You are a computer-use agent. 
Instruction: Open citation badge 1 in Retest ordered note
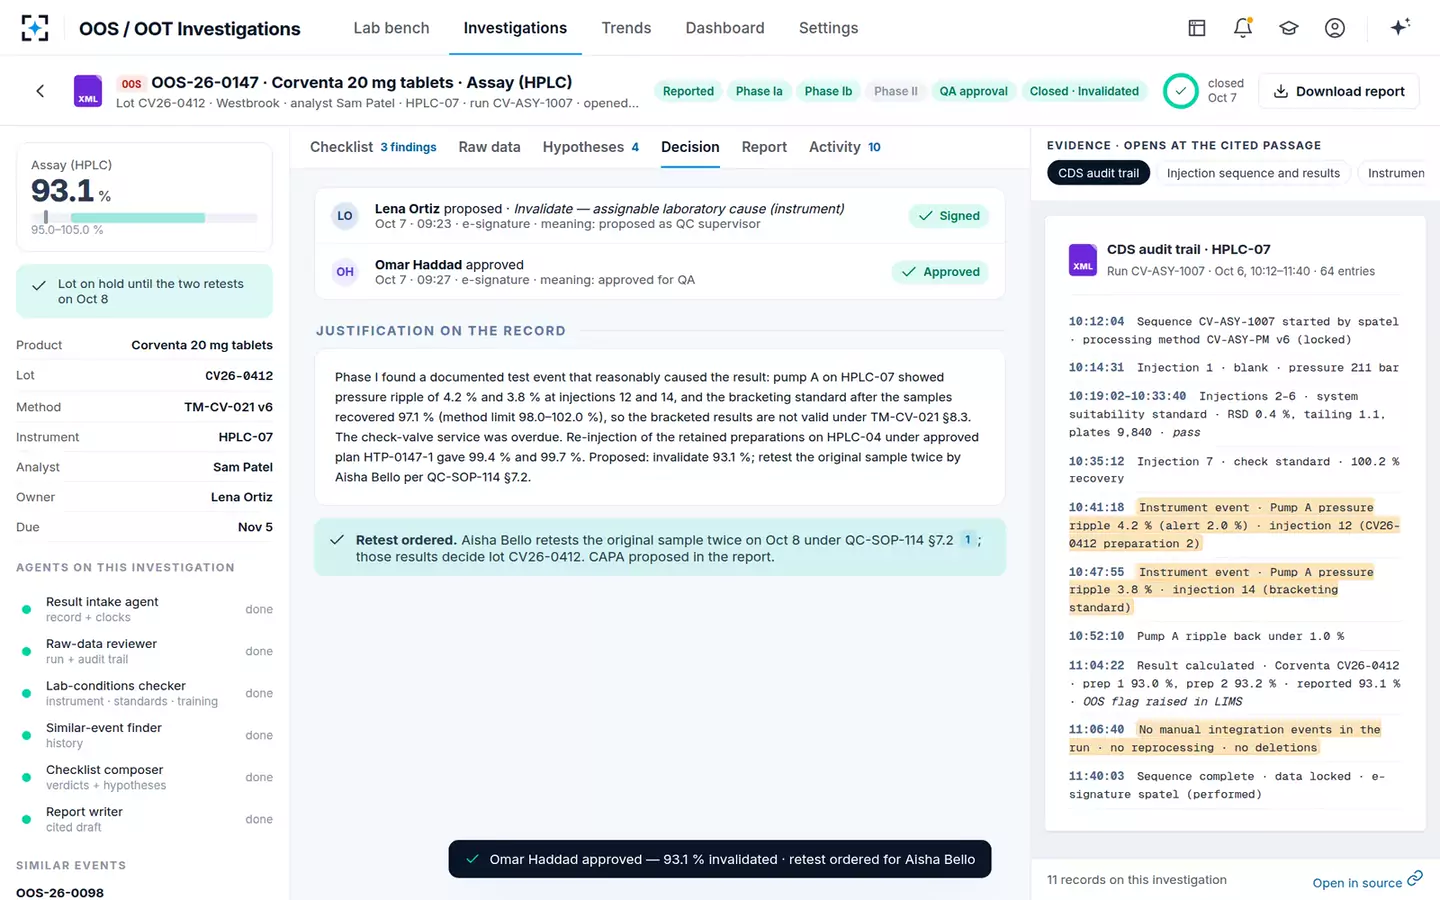(967, 540)
